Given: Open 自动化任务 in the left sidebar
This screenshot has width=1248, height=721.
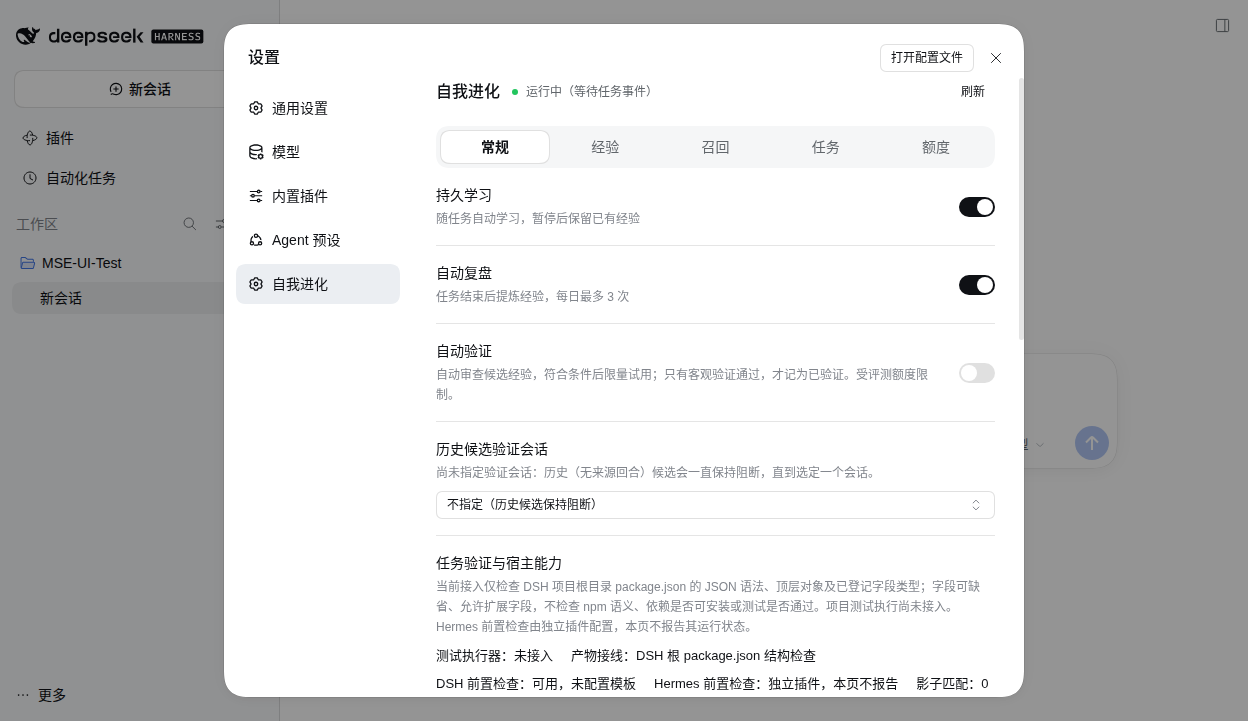Looking at the screenshot, I should tap(81, 178).
